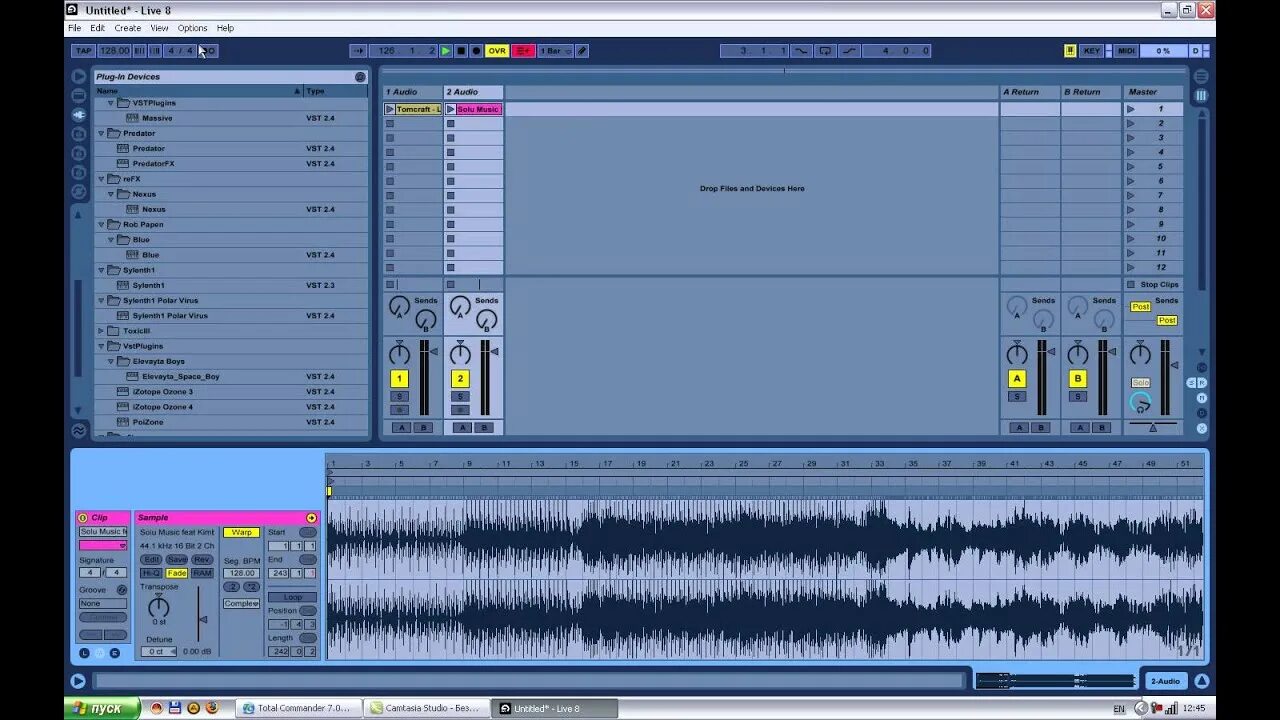Click the sample Edit button

click(x=151, y=560)
